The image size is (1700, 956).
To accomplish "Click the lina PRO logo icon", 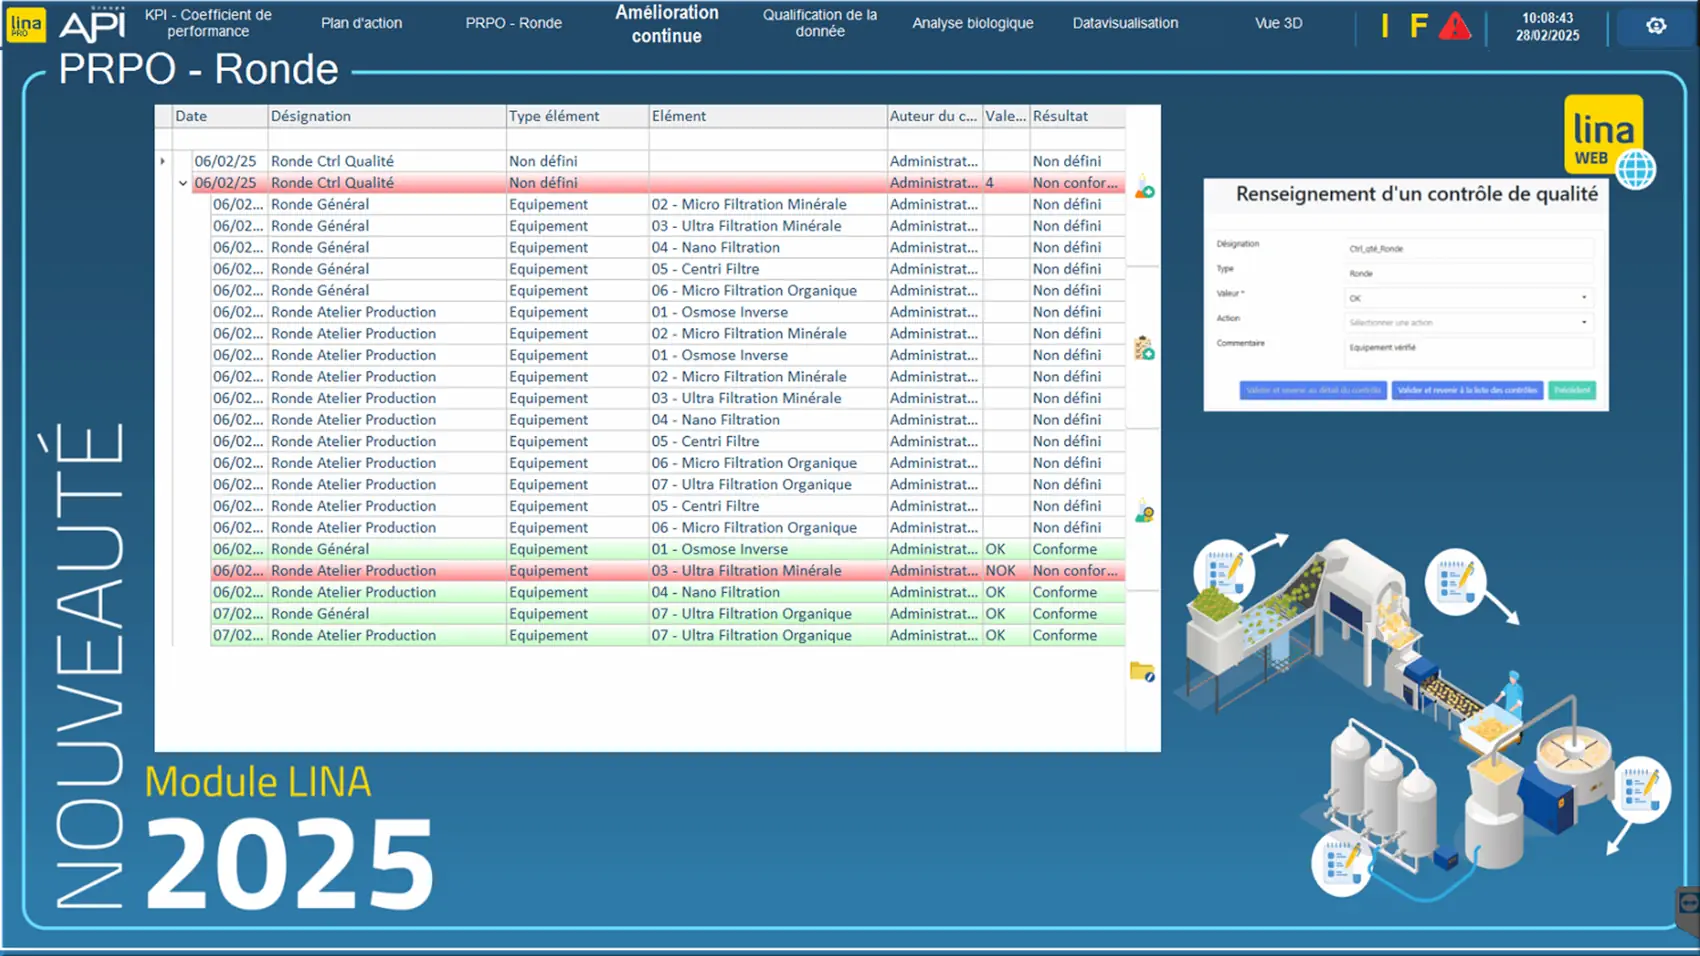I will pos(26,24).
